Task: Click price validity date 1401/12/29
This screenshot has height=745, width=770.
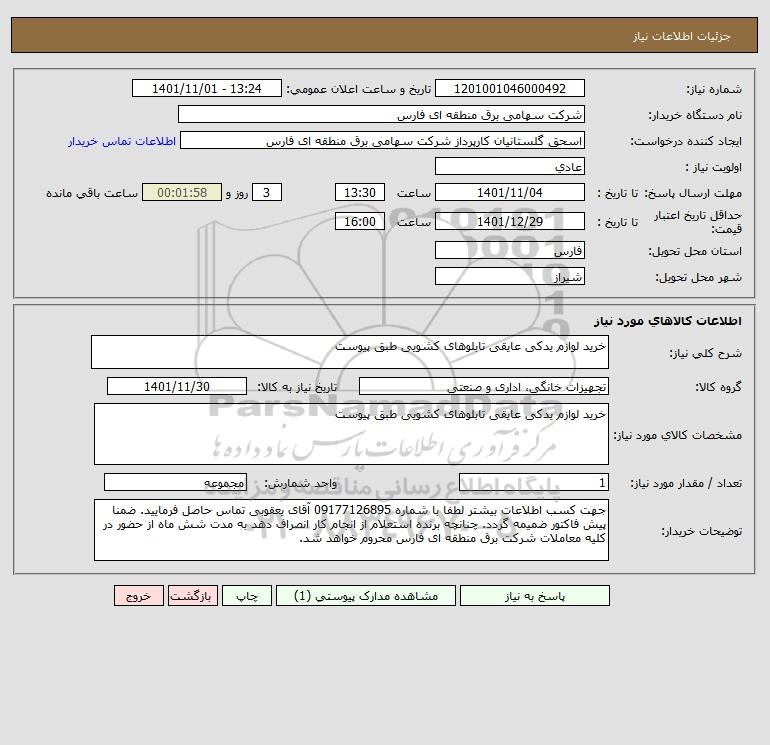Action: coord(510,221)
